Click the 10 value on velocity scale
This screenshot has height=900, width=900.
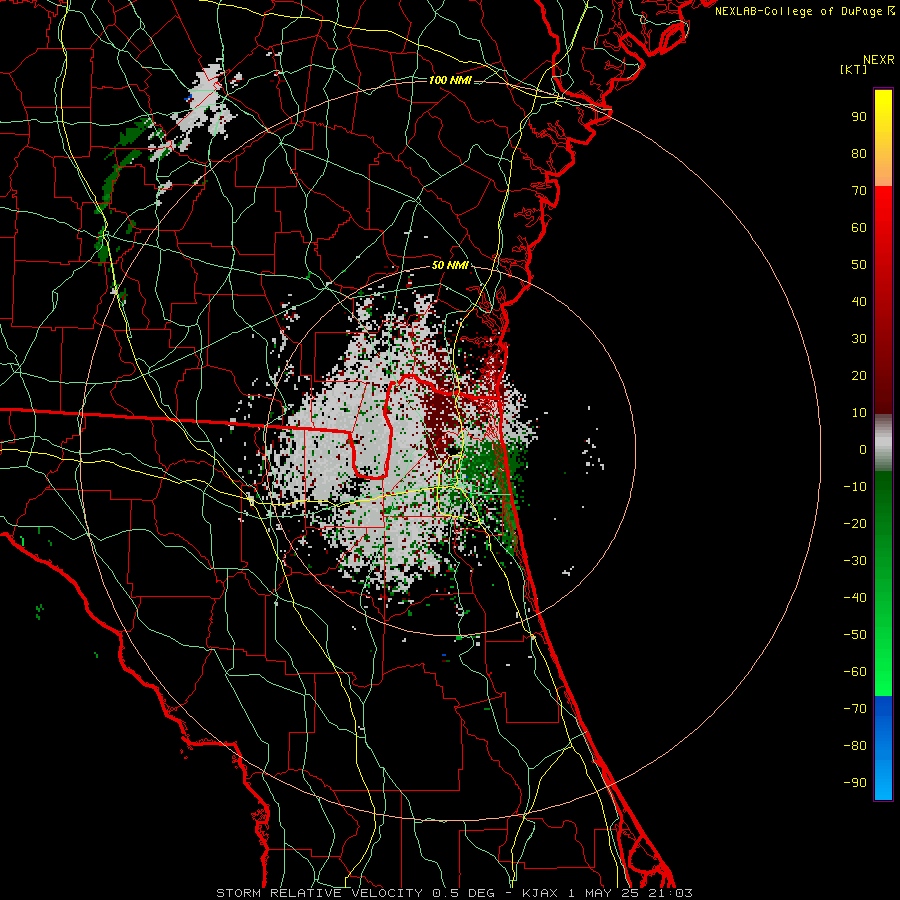pos(859,413)
